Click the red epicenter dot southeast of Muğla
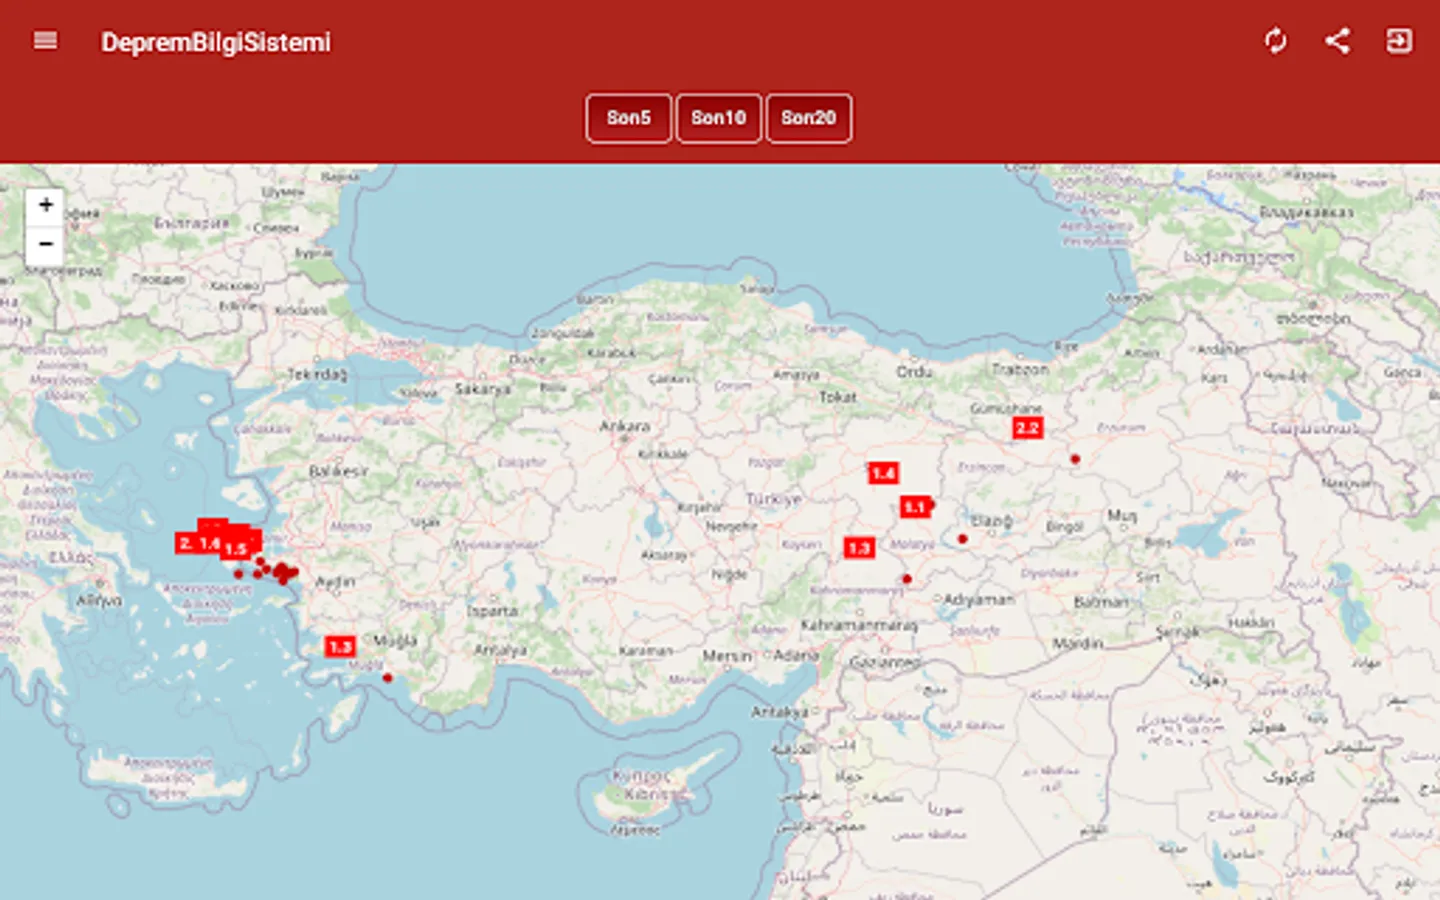This screenshot has width=1440, height=900. 388,678
